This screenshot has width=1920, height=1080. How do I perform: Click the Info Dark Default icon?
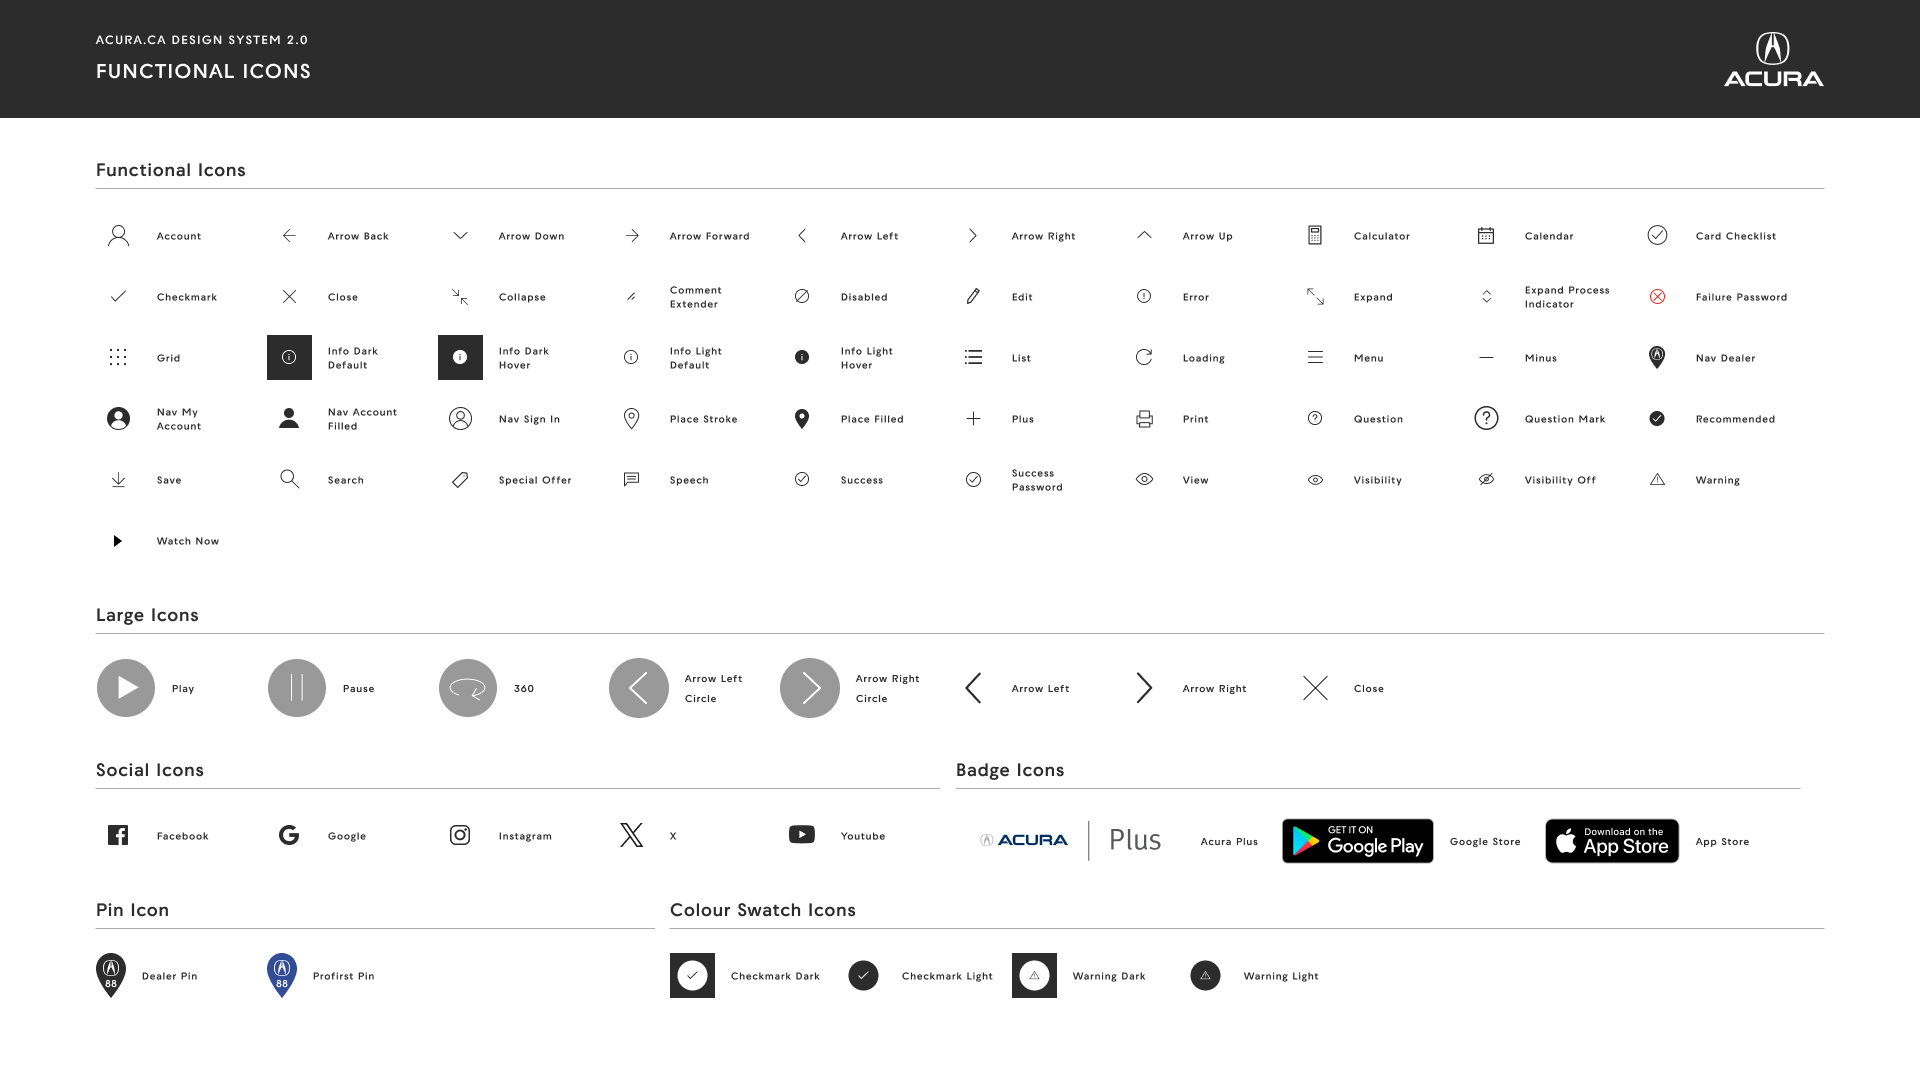(289, 357)
